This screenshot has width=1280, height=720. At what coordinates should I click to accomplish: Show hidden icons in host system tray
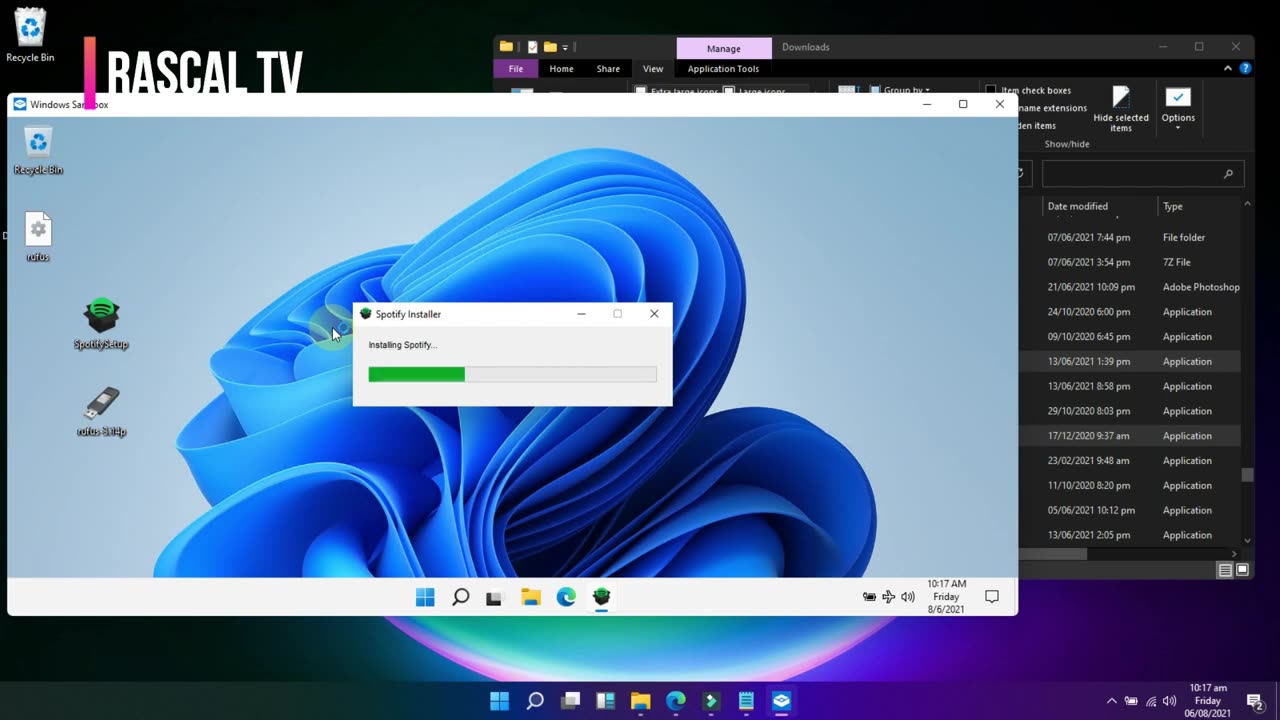pyautogui.click(x=1111, y=701)
